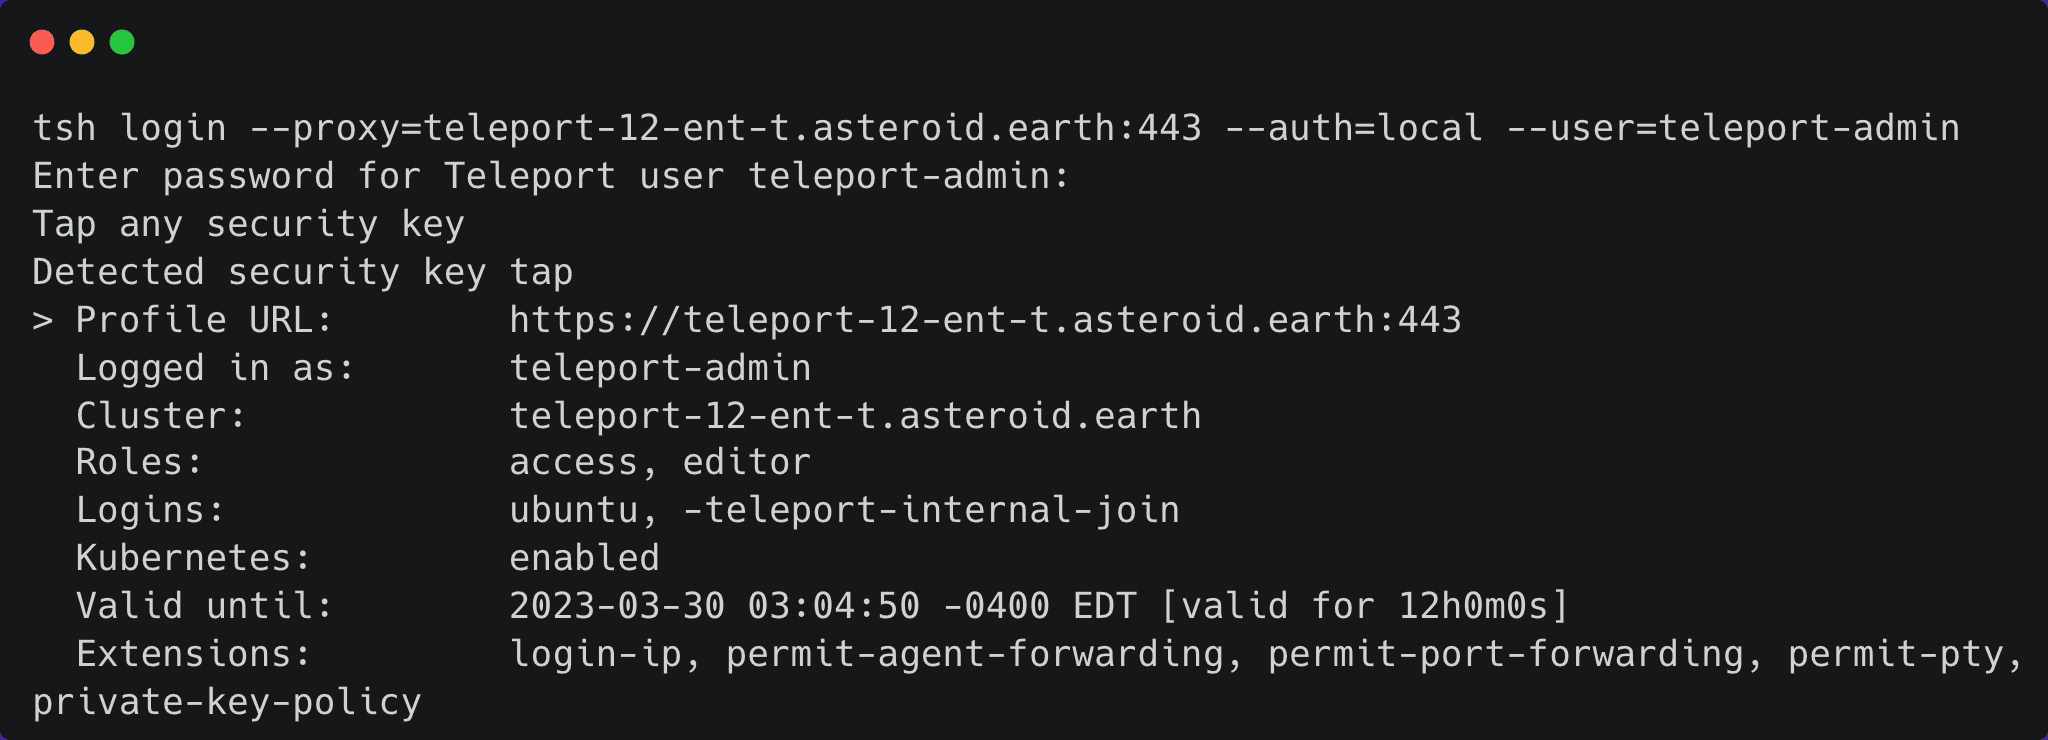Click the '>' active profile marker
The width and height of the screenshot is (2048, 740).
[x=42, y=321]
